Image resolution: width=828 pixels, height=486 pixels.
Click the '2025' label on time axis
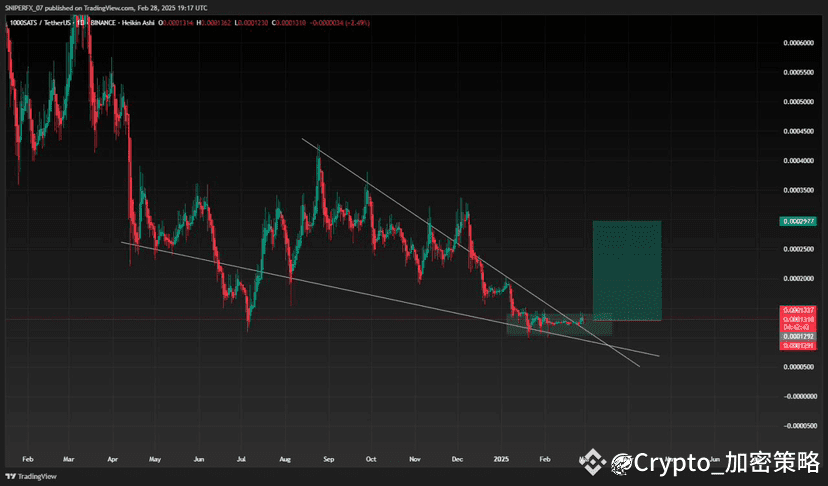point(501,459)
